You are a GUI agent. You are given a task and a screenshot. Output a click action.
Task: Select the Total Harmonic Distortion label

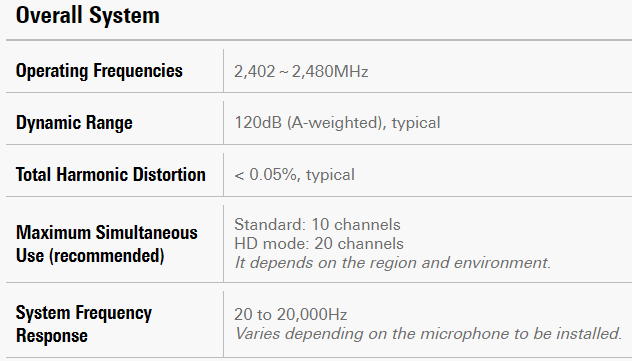click(111, 174)
